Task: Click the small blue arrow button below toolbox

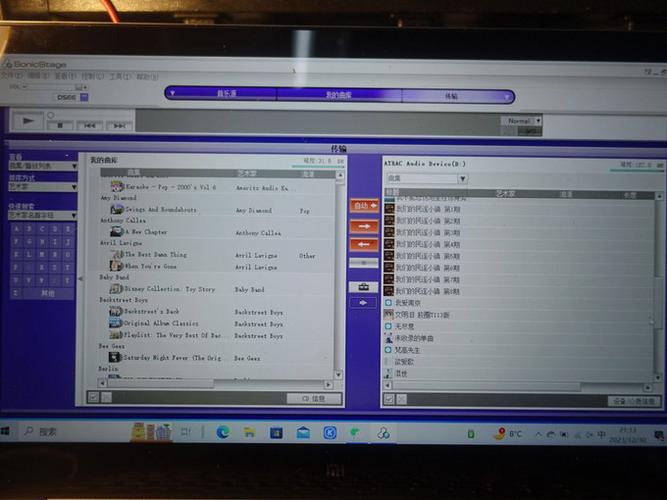Action: 363,303
